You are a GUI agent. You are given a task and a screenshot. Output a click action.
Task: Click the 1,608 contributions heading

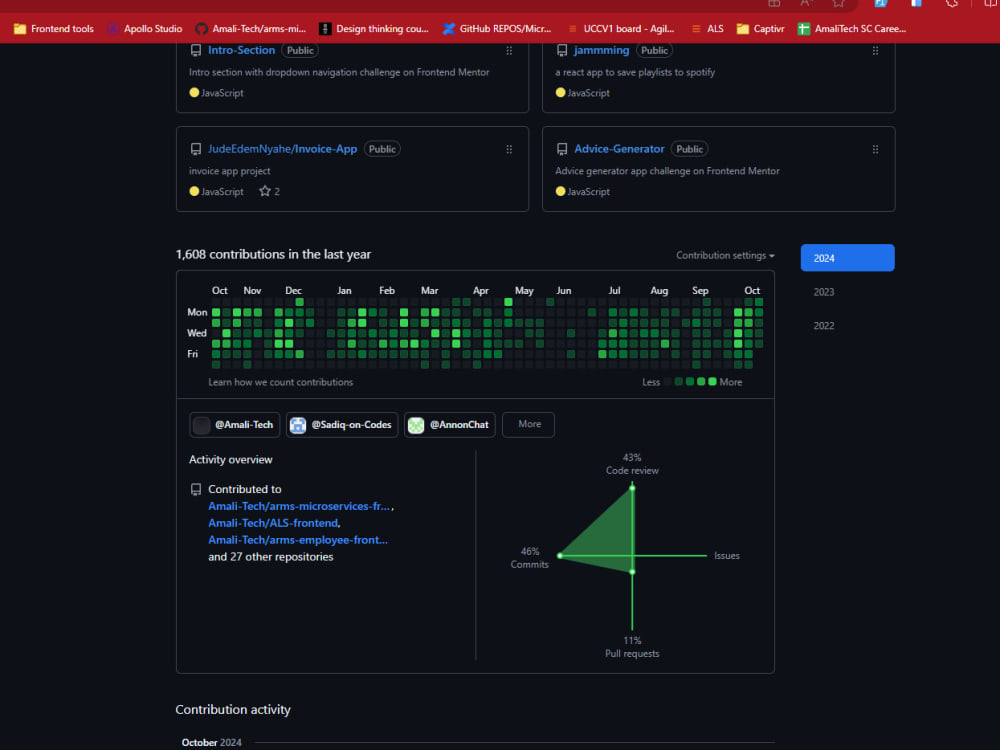273,254
